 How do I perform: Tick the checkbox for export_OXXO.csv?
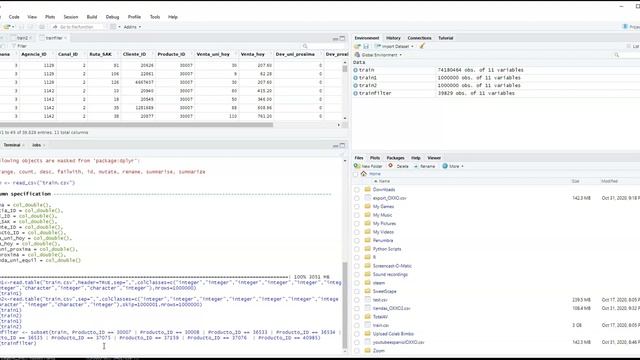pos(357,198)
